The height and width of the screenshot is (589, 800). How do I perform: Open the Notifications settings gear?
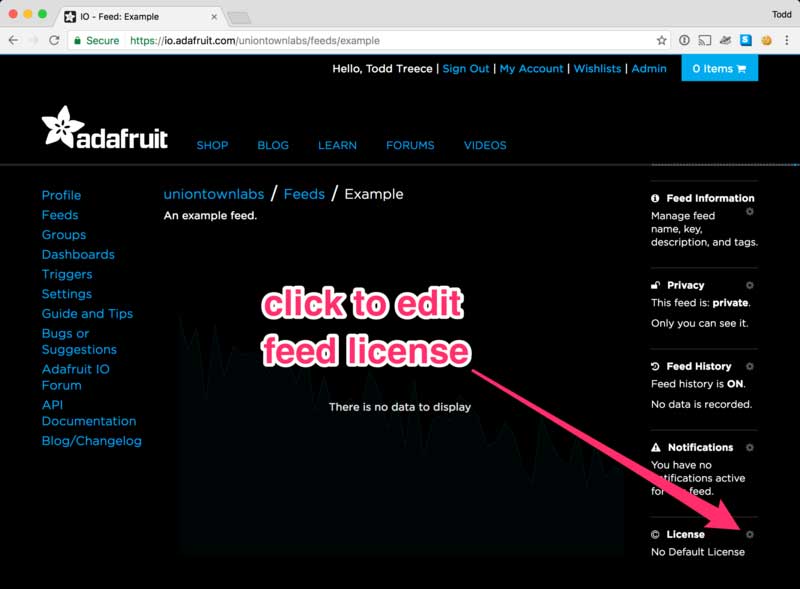[750, 447]
